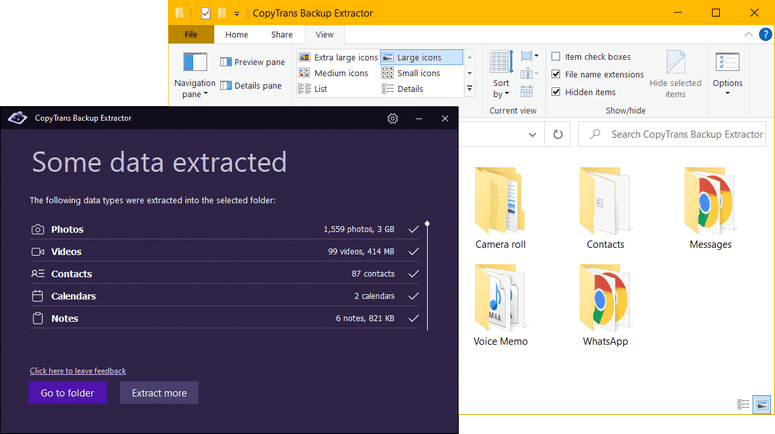Click the Sort by icon
This screenshot has width=775, height=434.
(x=501, y=62)
